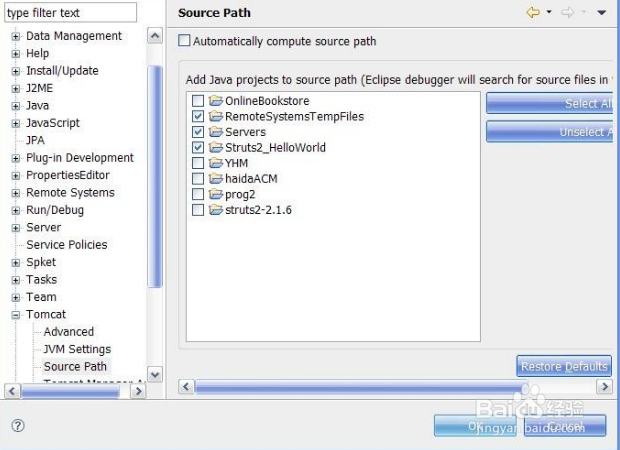The width and height of the screenshot is (620, 450).
Task: Check the struts2-2.1.6 project checkbox
Action: (x=198, y=210)
